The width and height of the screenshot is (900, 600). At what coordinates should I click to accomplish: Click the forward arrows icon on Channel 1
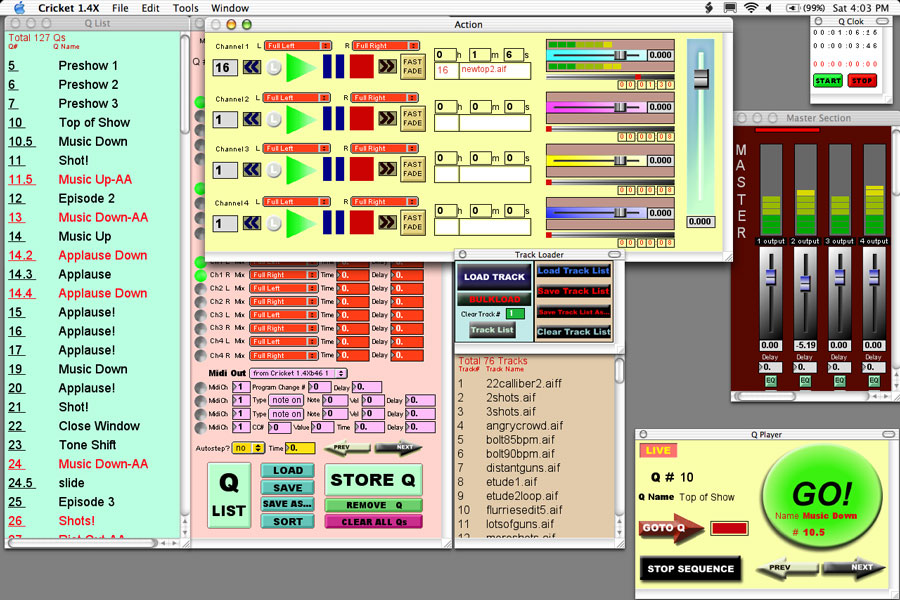point(387,66)
